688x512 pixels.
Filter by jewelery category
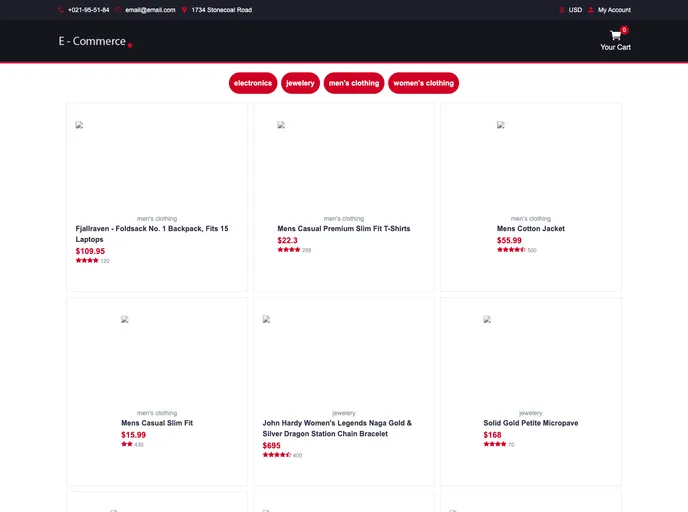pyautogui.click(x=300, y=83)
